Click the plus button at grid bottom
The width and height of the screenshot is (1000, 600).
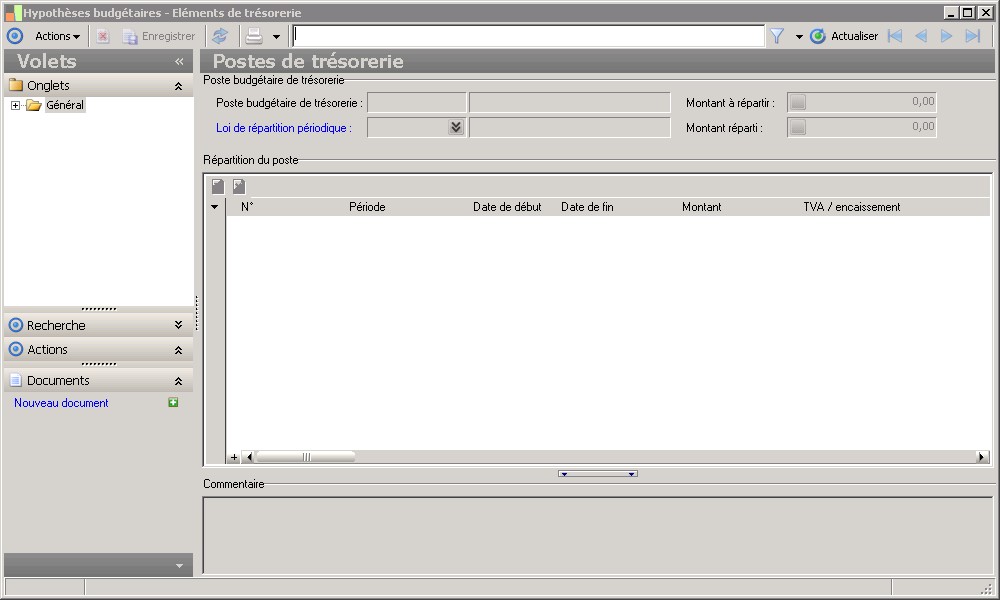[x=234, y=457]
